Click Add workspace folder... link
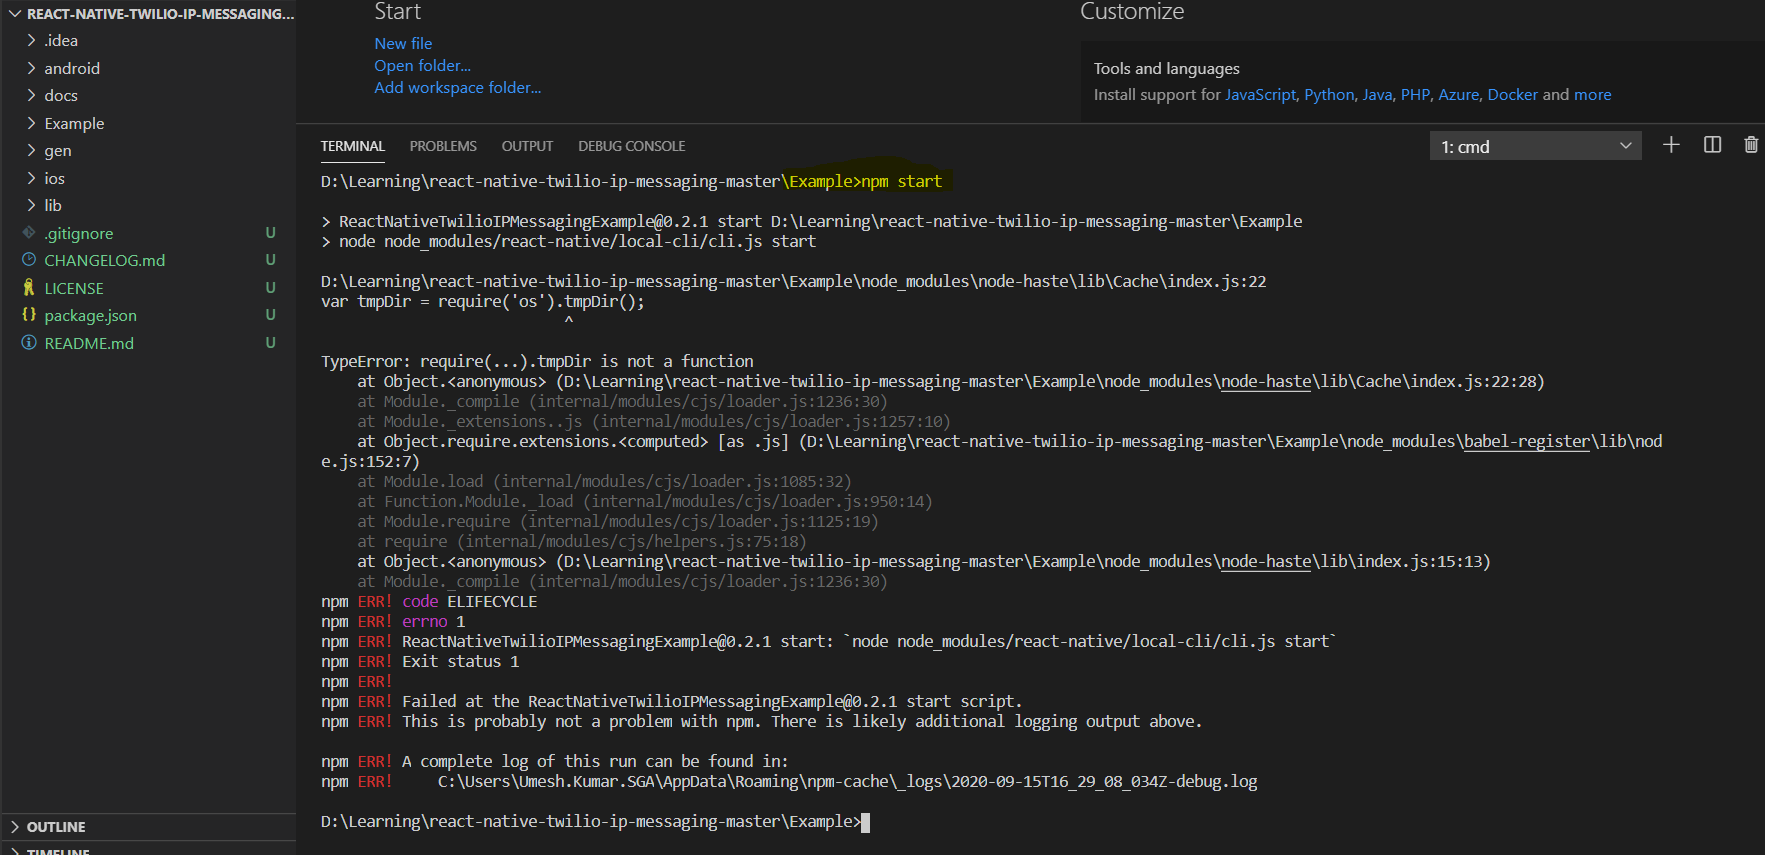Image resolution: width=1765 pixels, height=855 pixels. point(457,87)
